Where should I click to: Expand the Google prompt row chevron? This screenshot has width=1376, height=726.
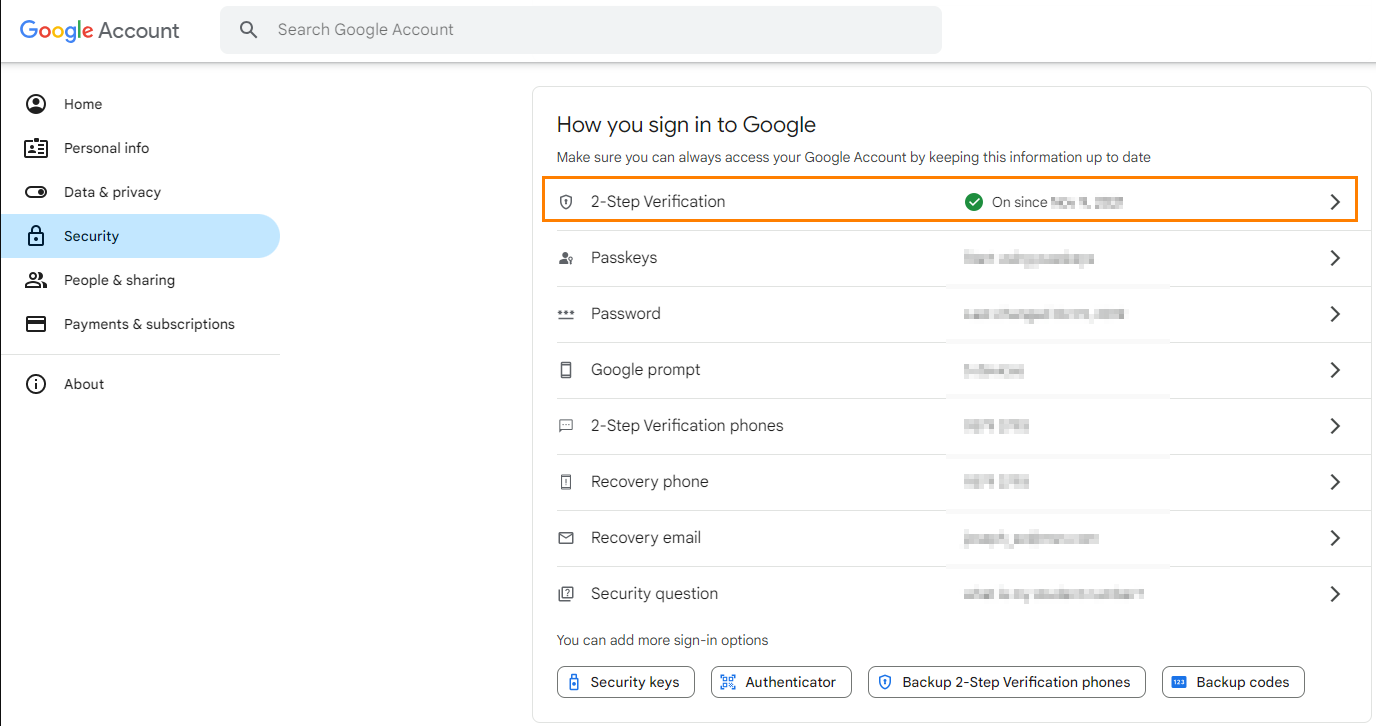tap(1335, 370)
